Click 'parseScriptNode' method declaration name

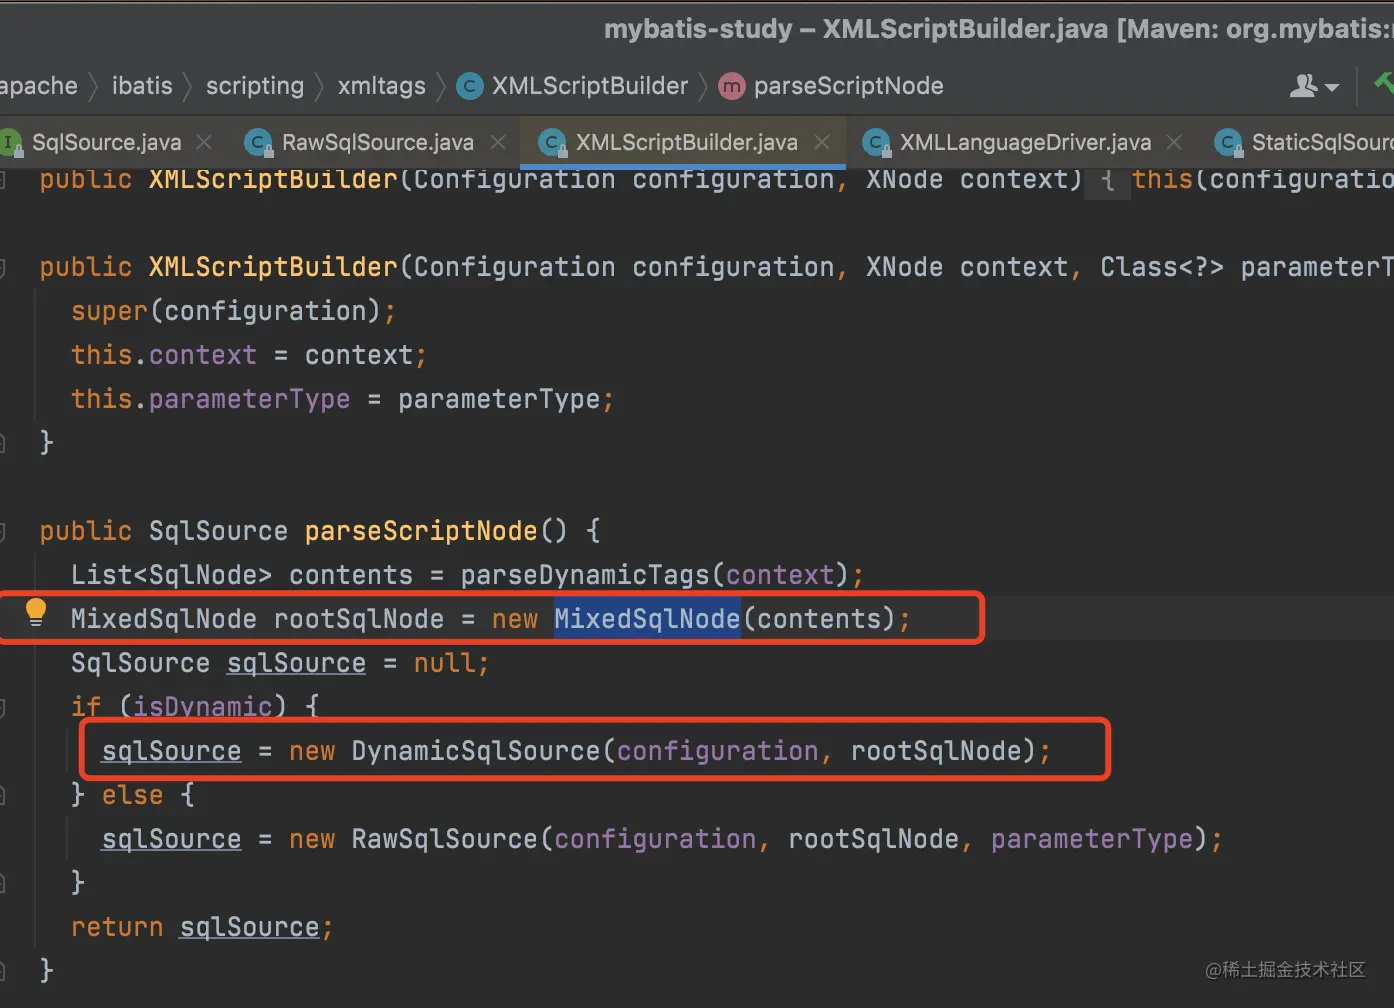pos(421,531)
